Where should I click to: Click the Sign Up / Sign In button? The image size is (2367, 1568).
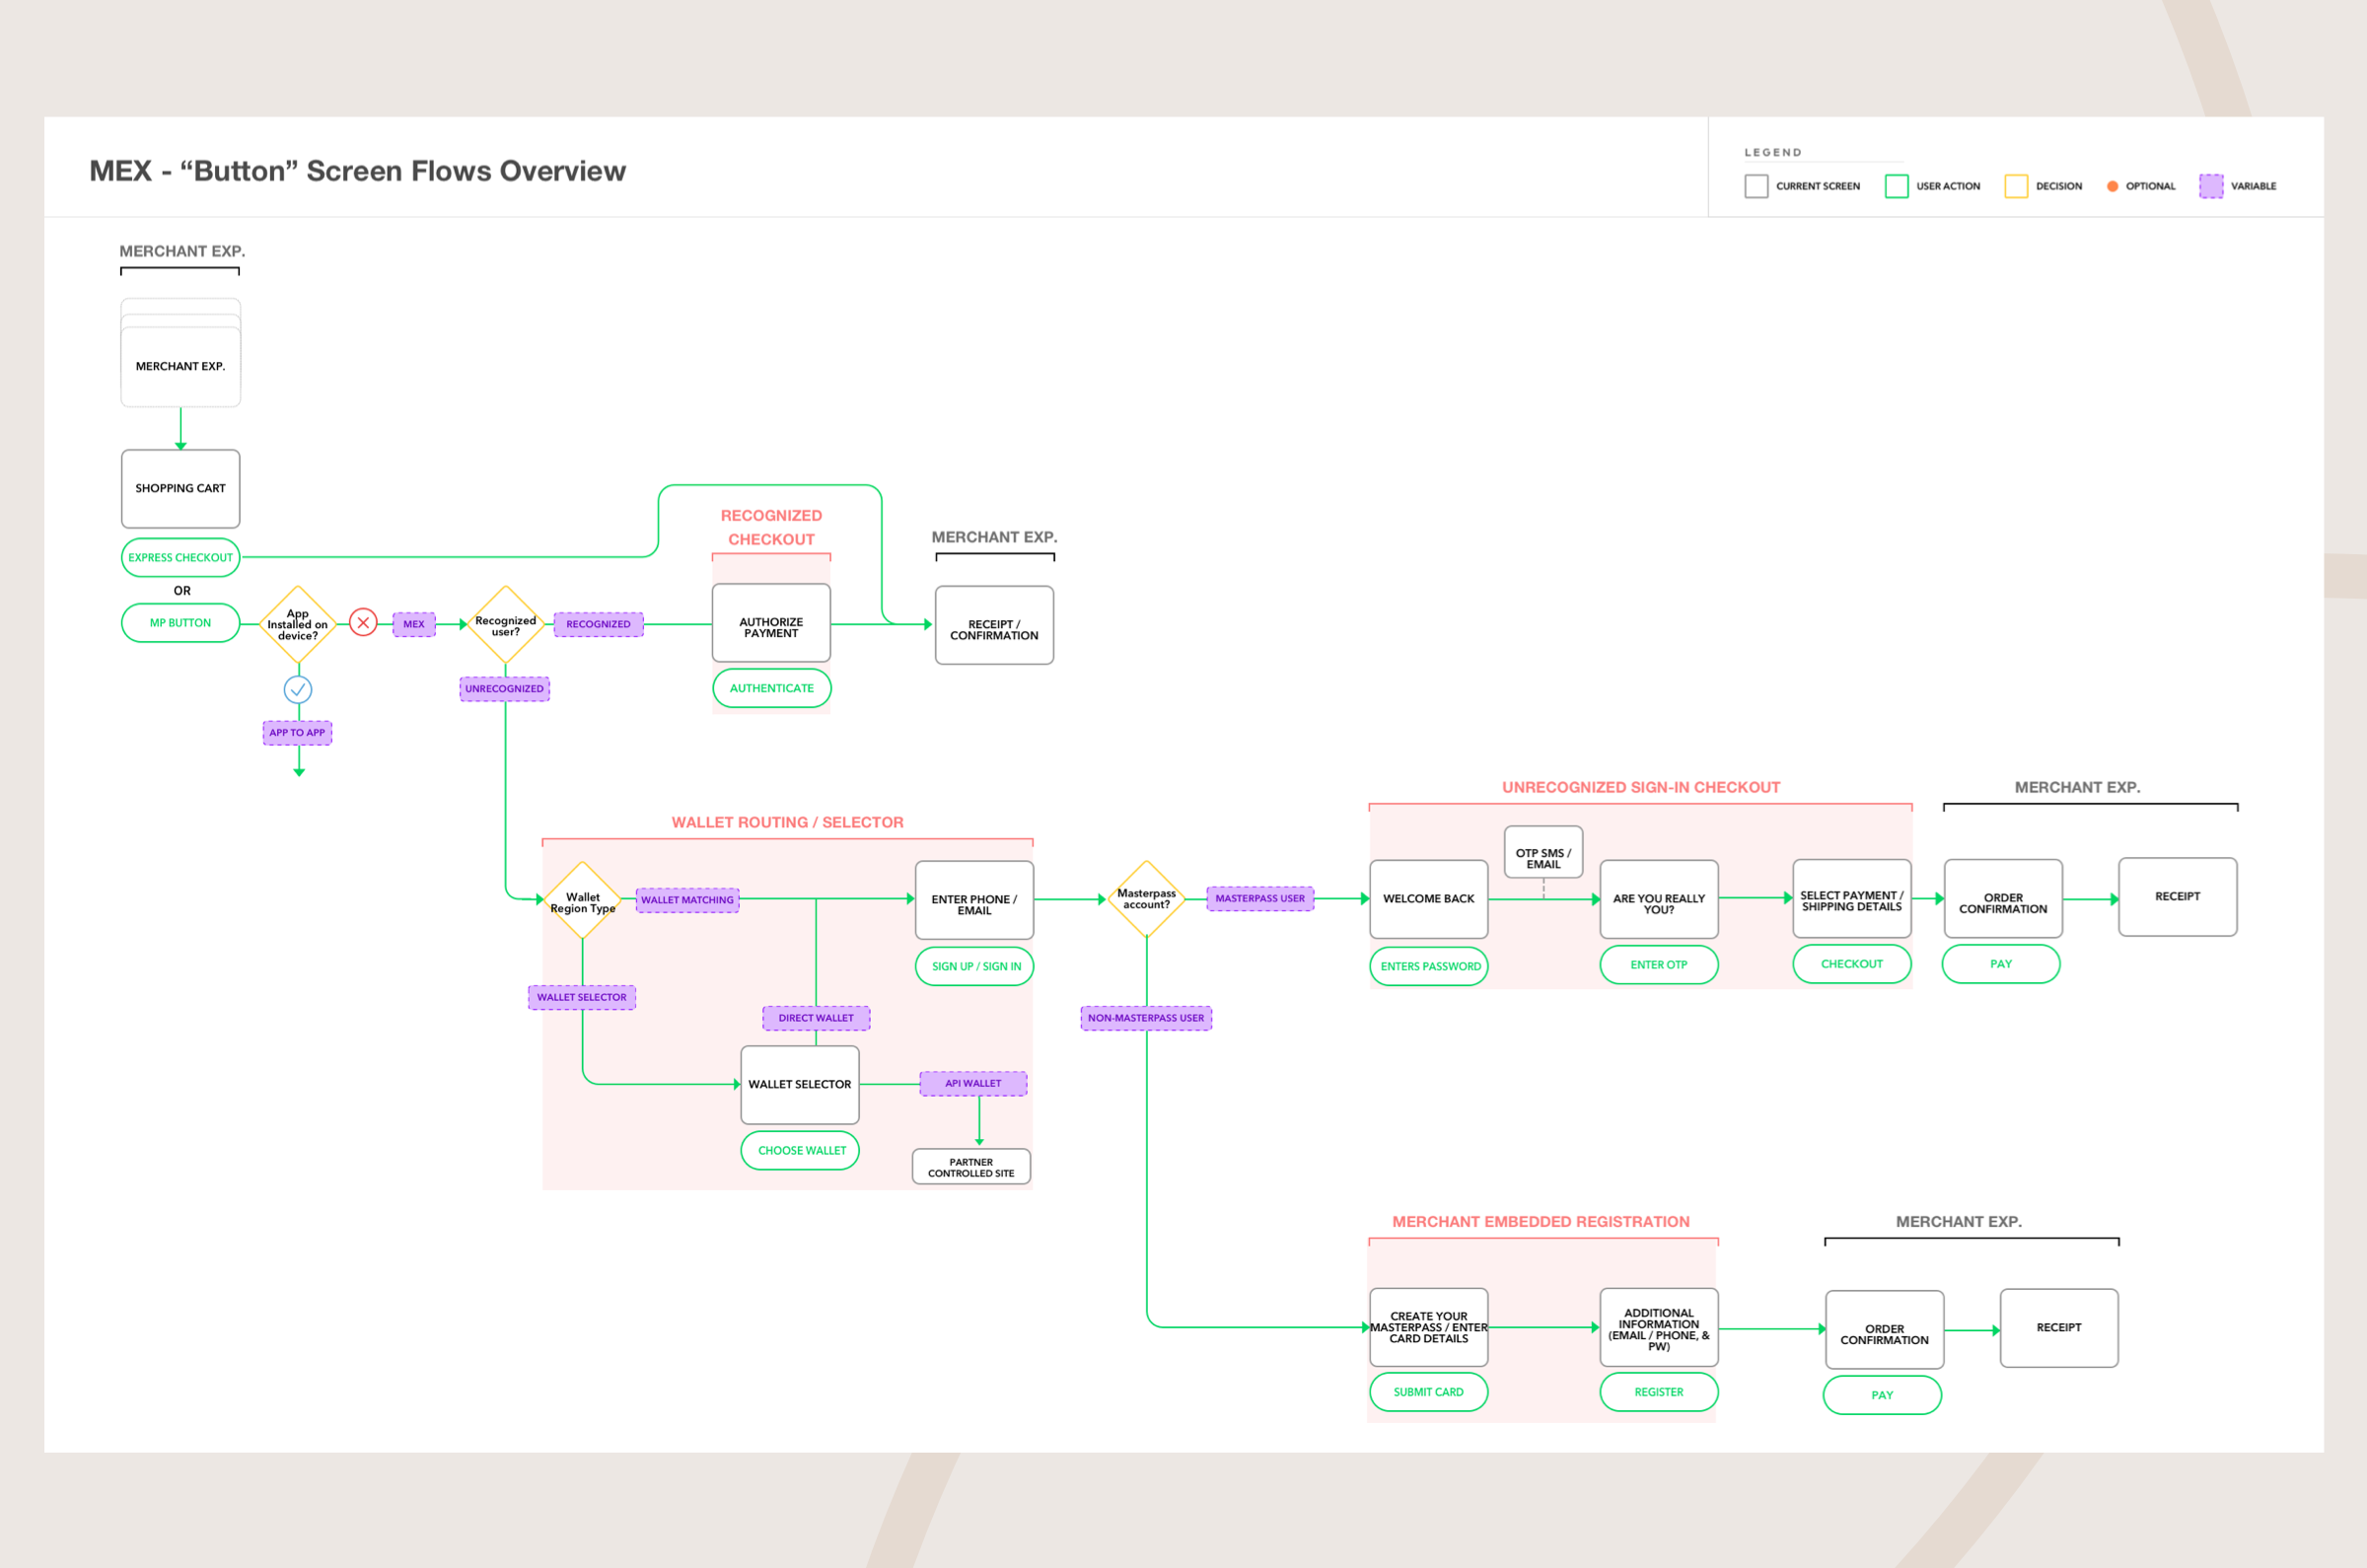coord(975,966)
